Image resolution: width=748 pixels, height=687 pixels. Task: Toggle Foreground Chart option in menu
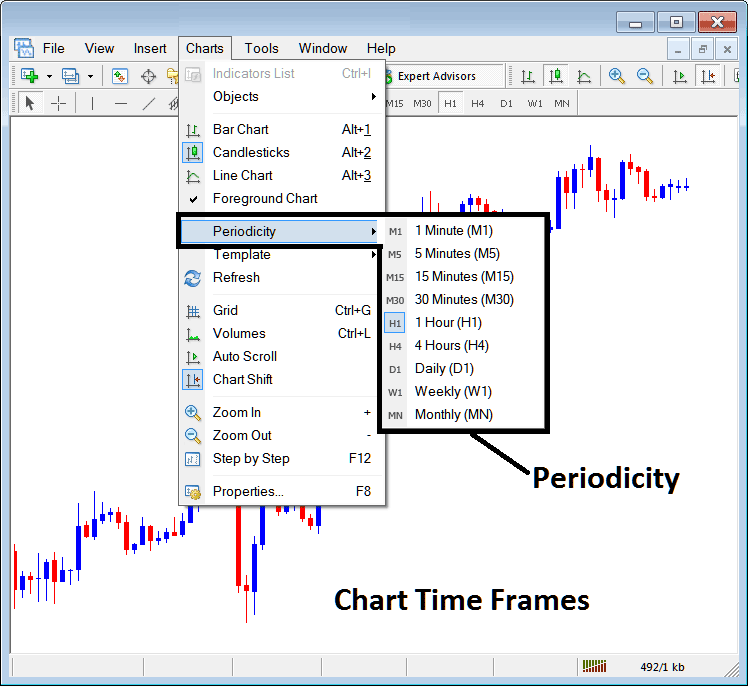[265, 198]
